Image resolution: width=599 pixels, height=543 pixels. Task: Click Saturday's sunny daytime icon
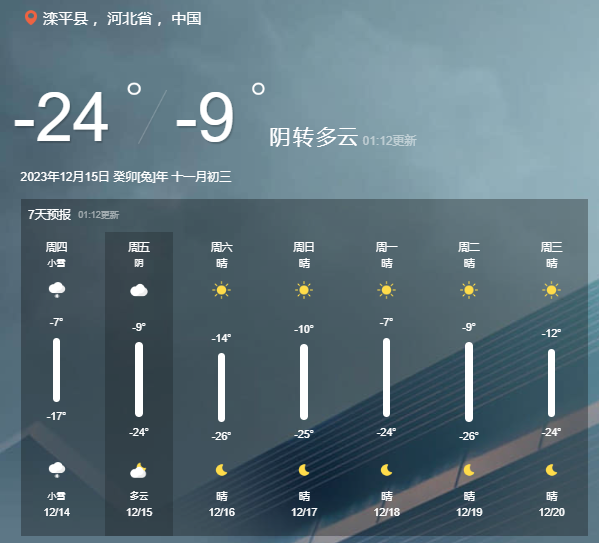tap(222, 290)
